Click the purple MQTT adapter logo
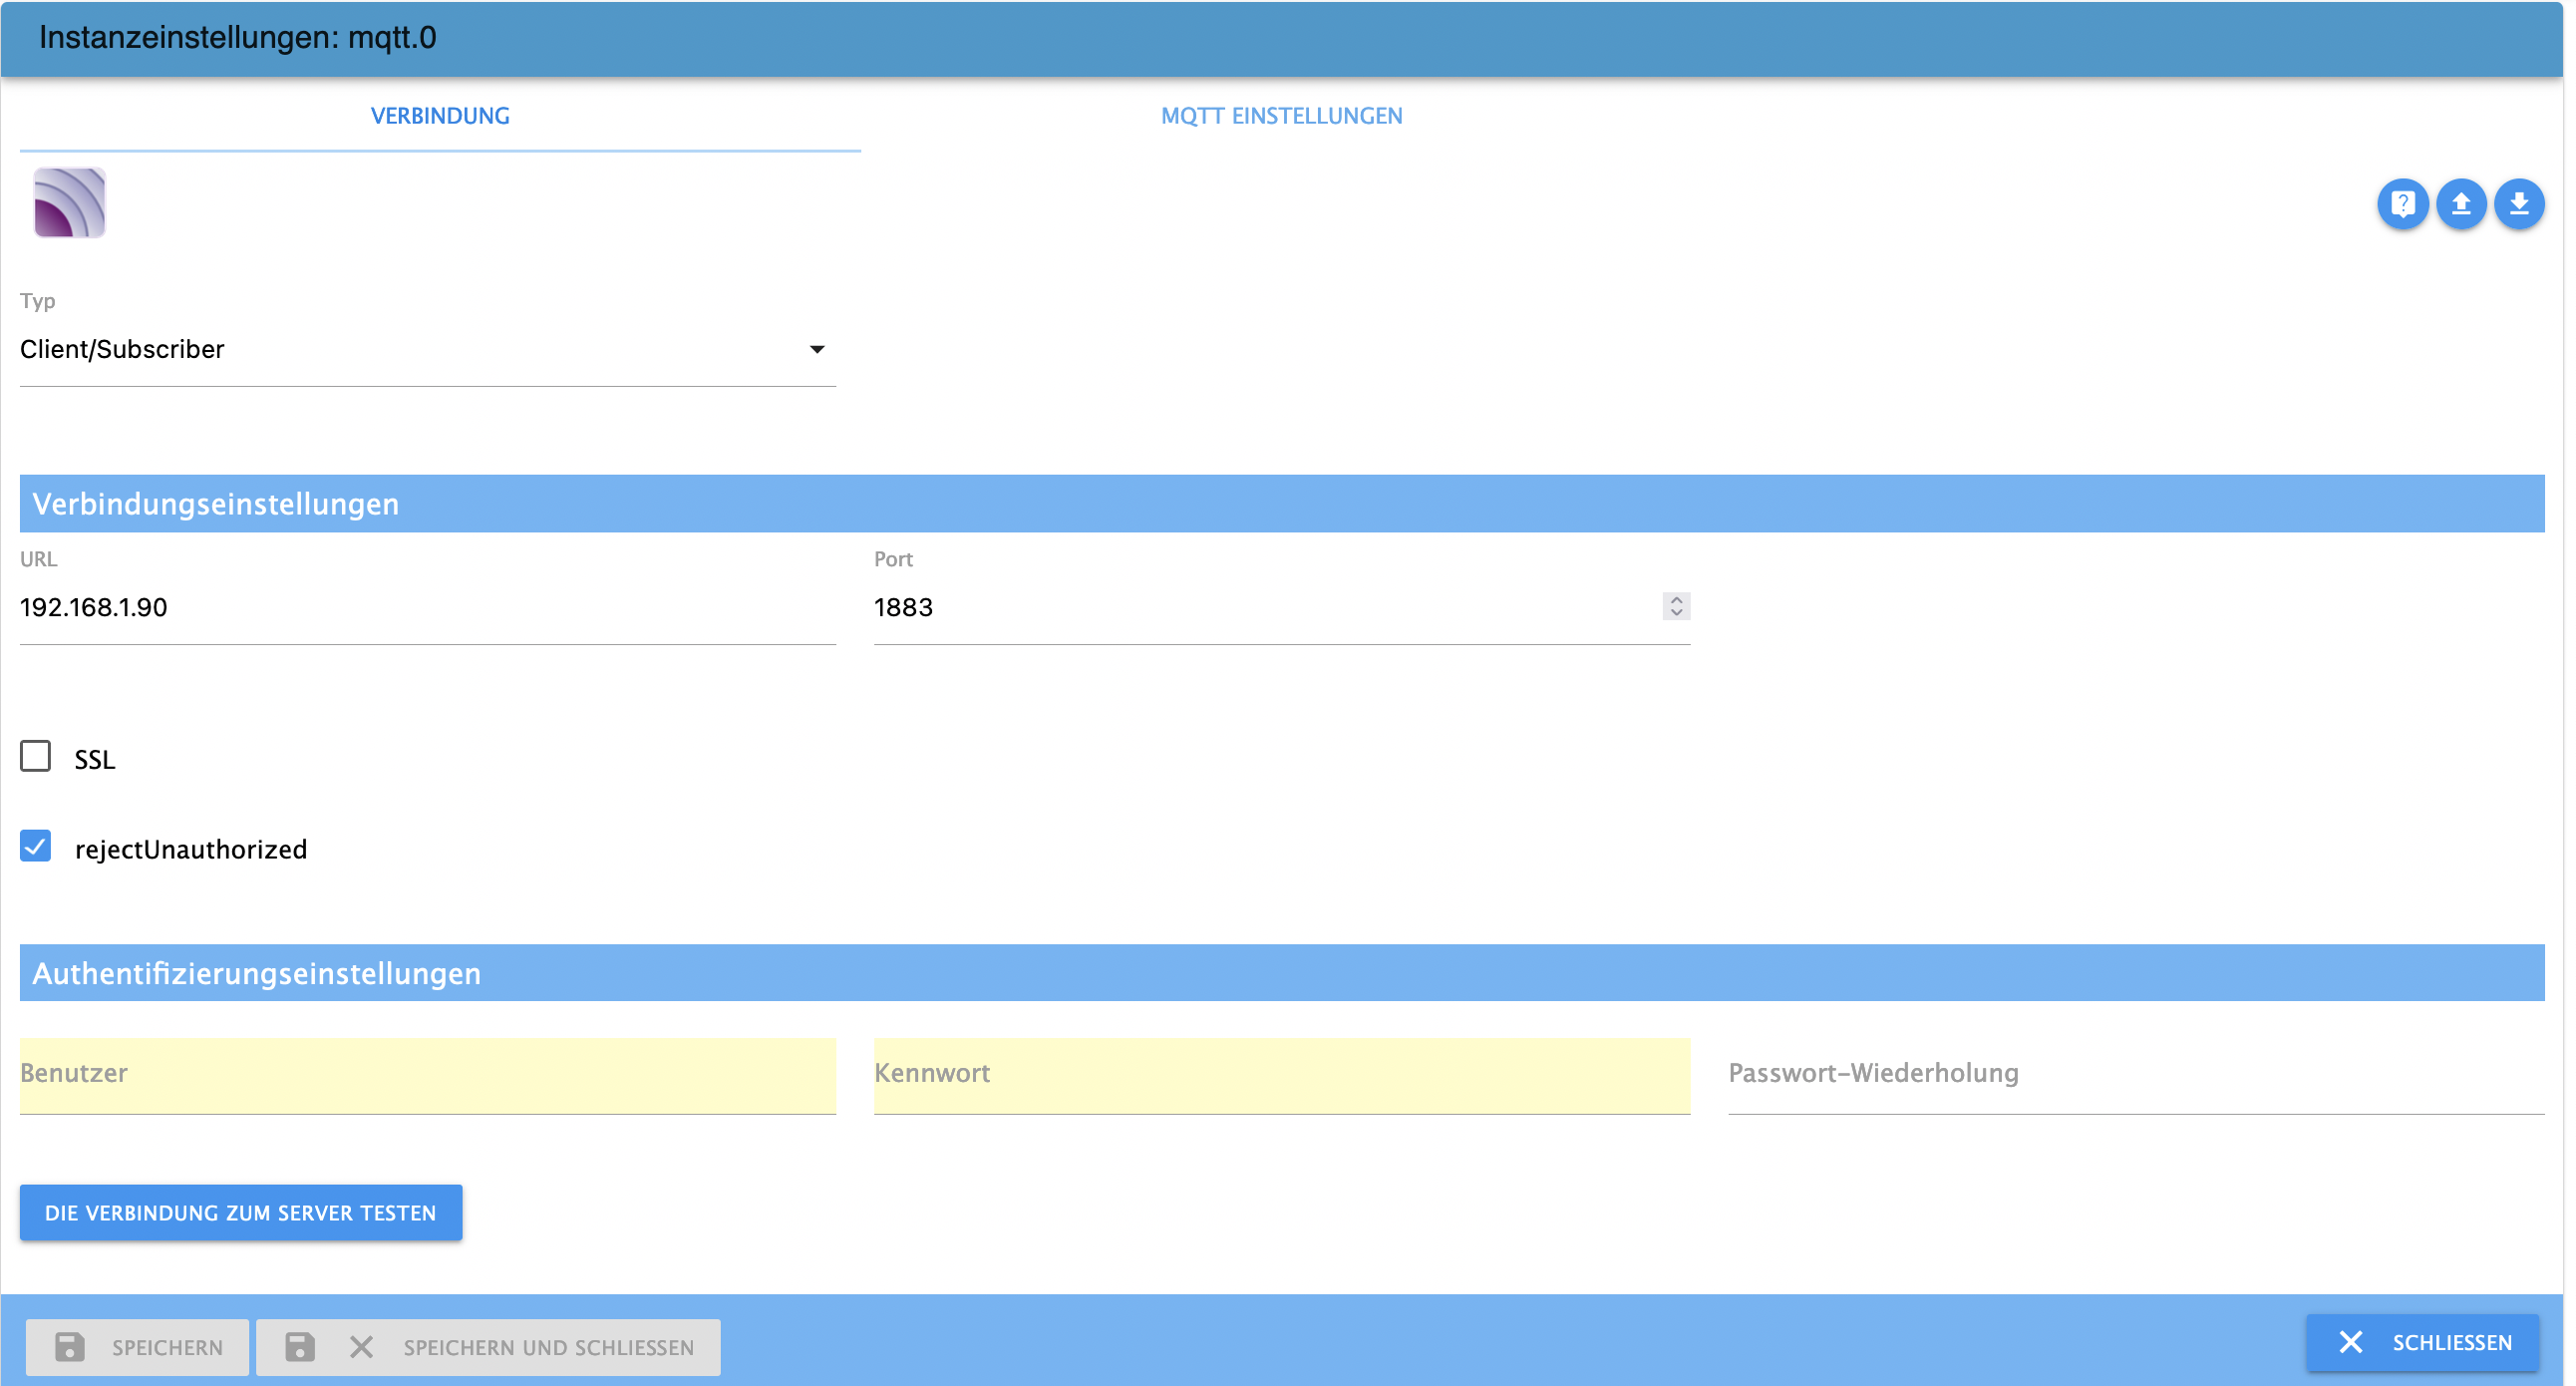2576x1386 pixels. pyautogui.click(x=69, y=203)
